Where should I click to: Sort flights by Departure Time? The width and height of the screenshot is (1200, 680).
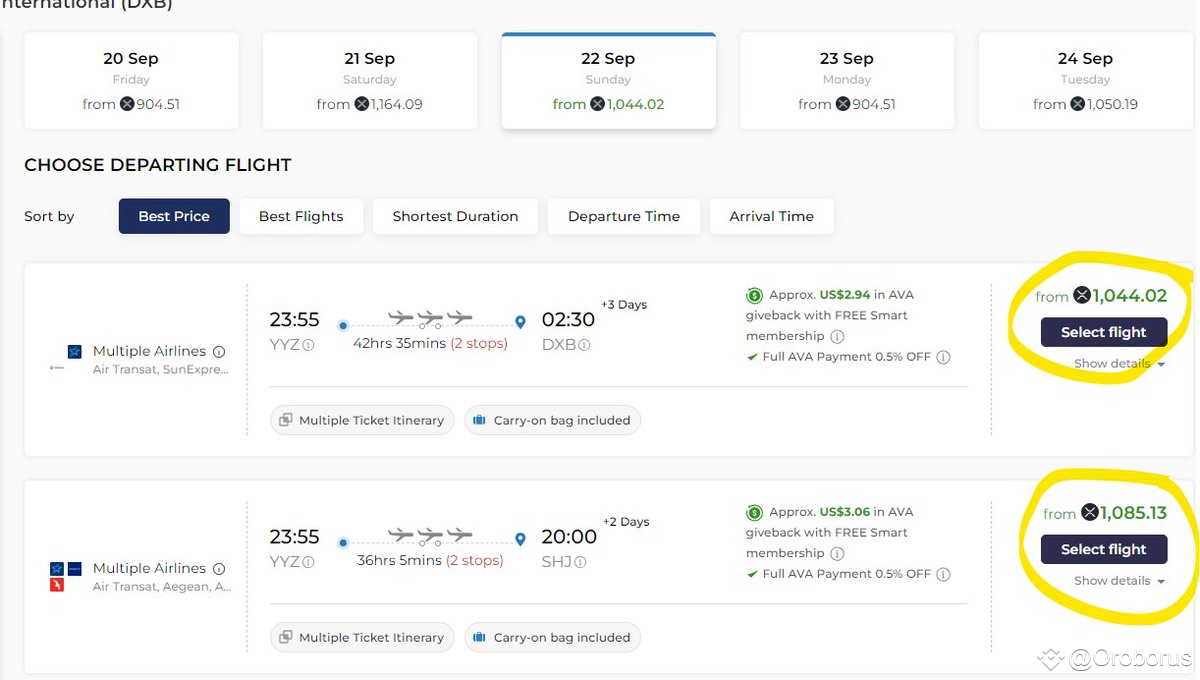click(x=624, y=215)
